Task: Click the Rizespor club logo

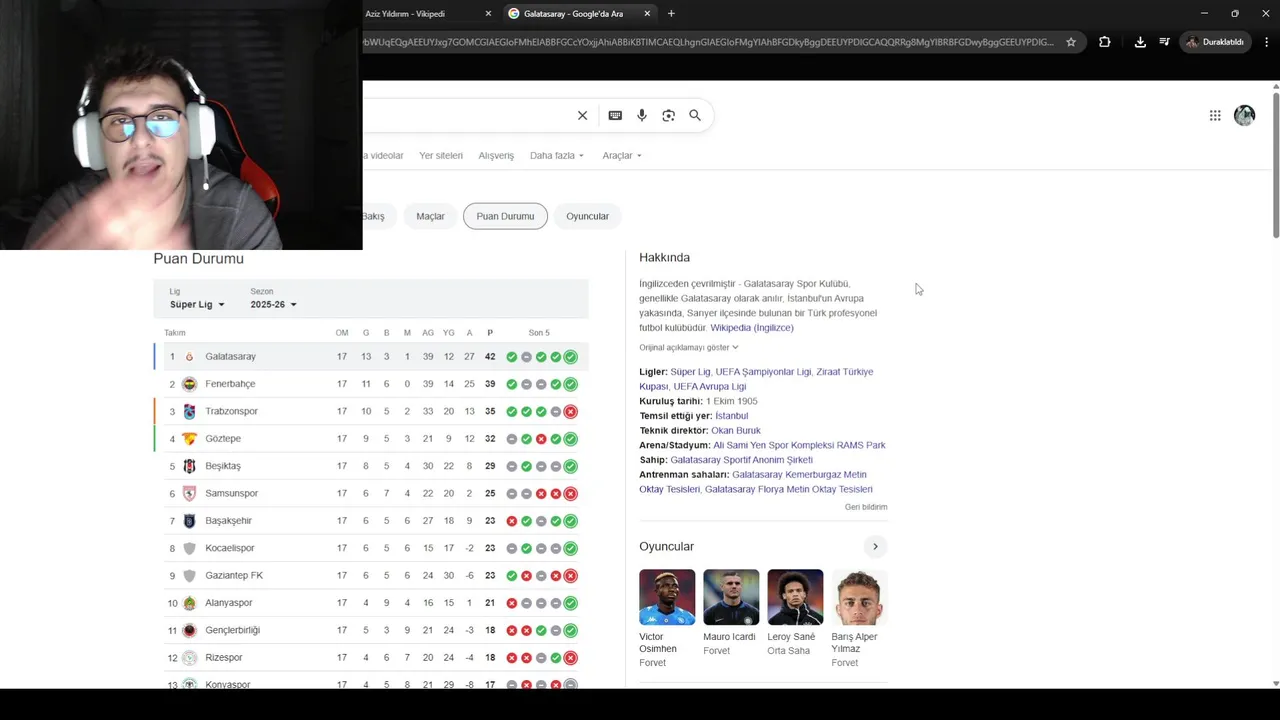Action: click(189, 658)
